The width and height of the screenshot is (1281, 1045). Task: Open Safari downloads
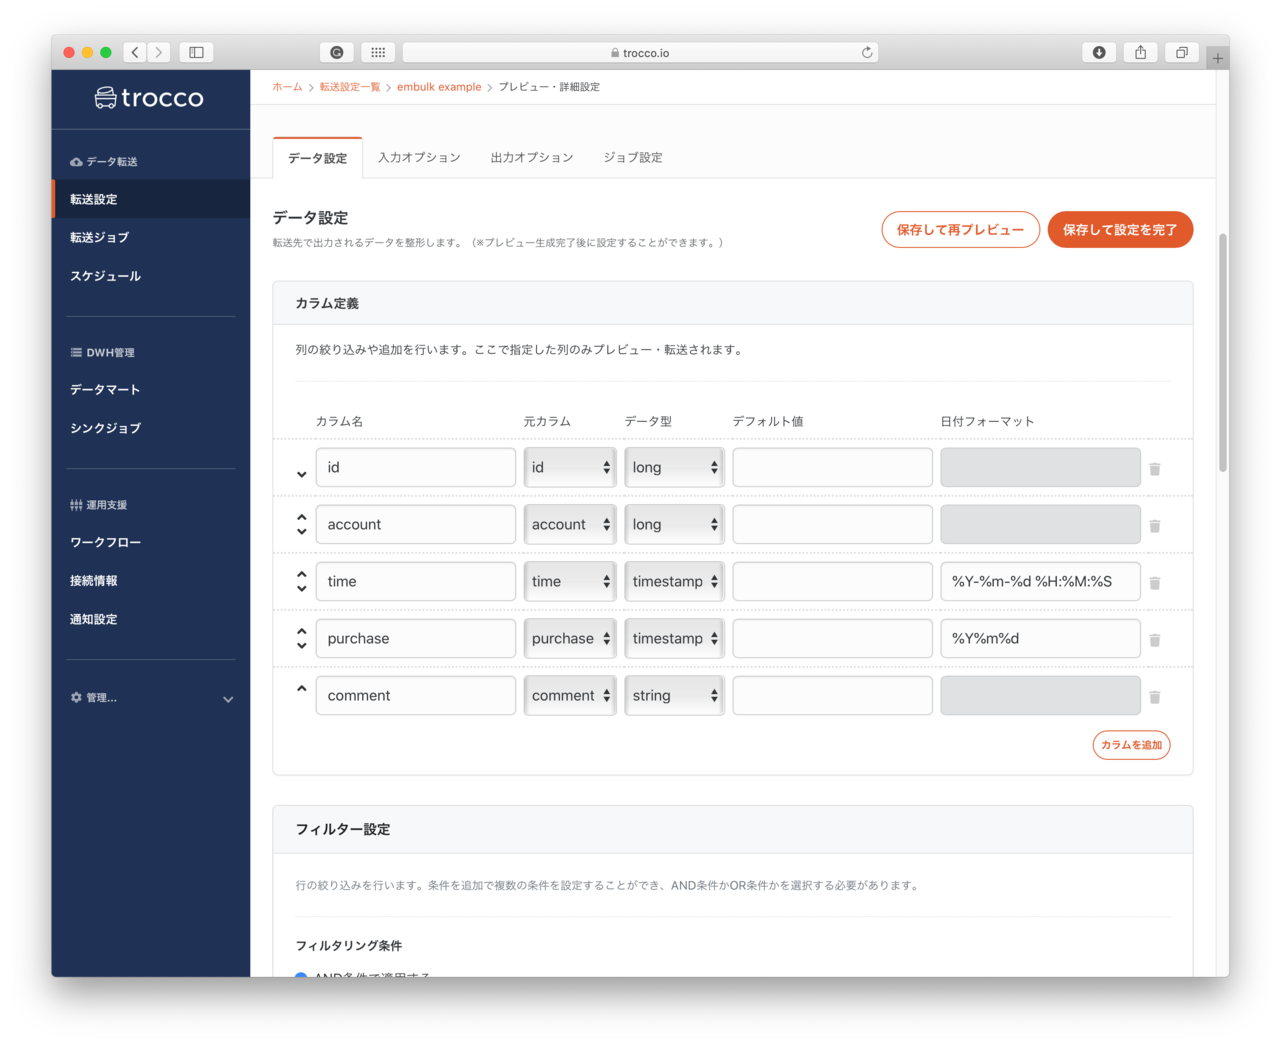click(1099, 52)
